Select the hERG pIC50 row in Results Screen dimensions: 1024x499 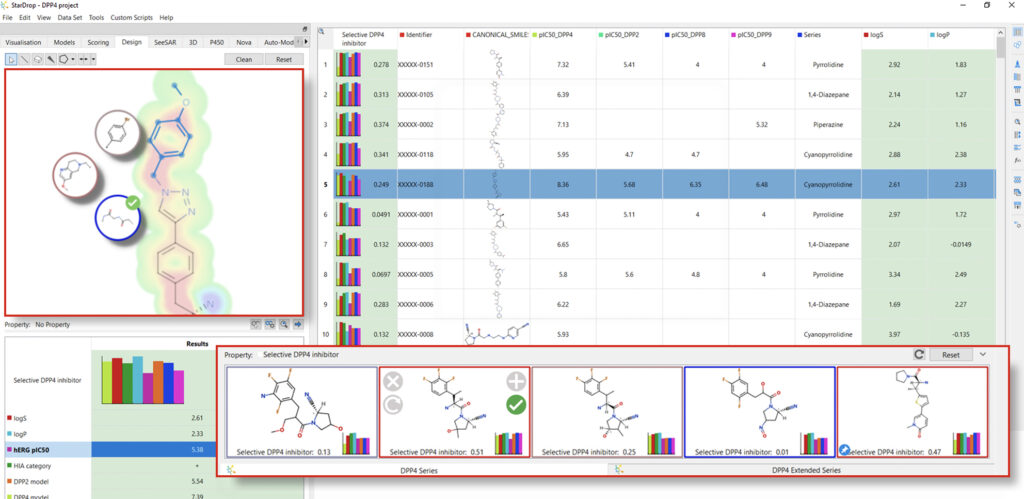50,449
